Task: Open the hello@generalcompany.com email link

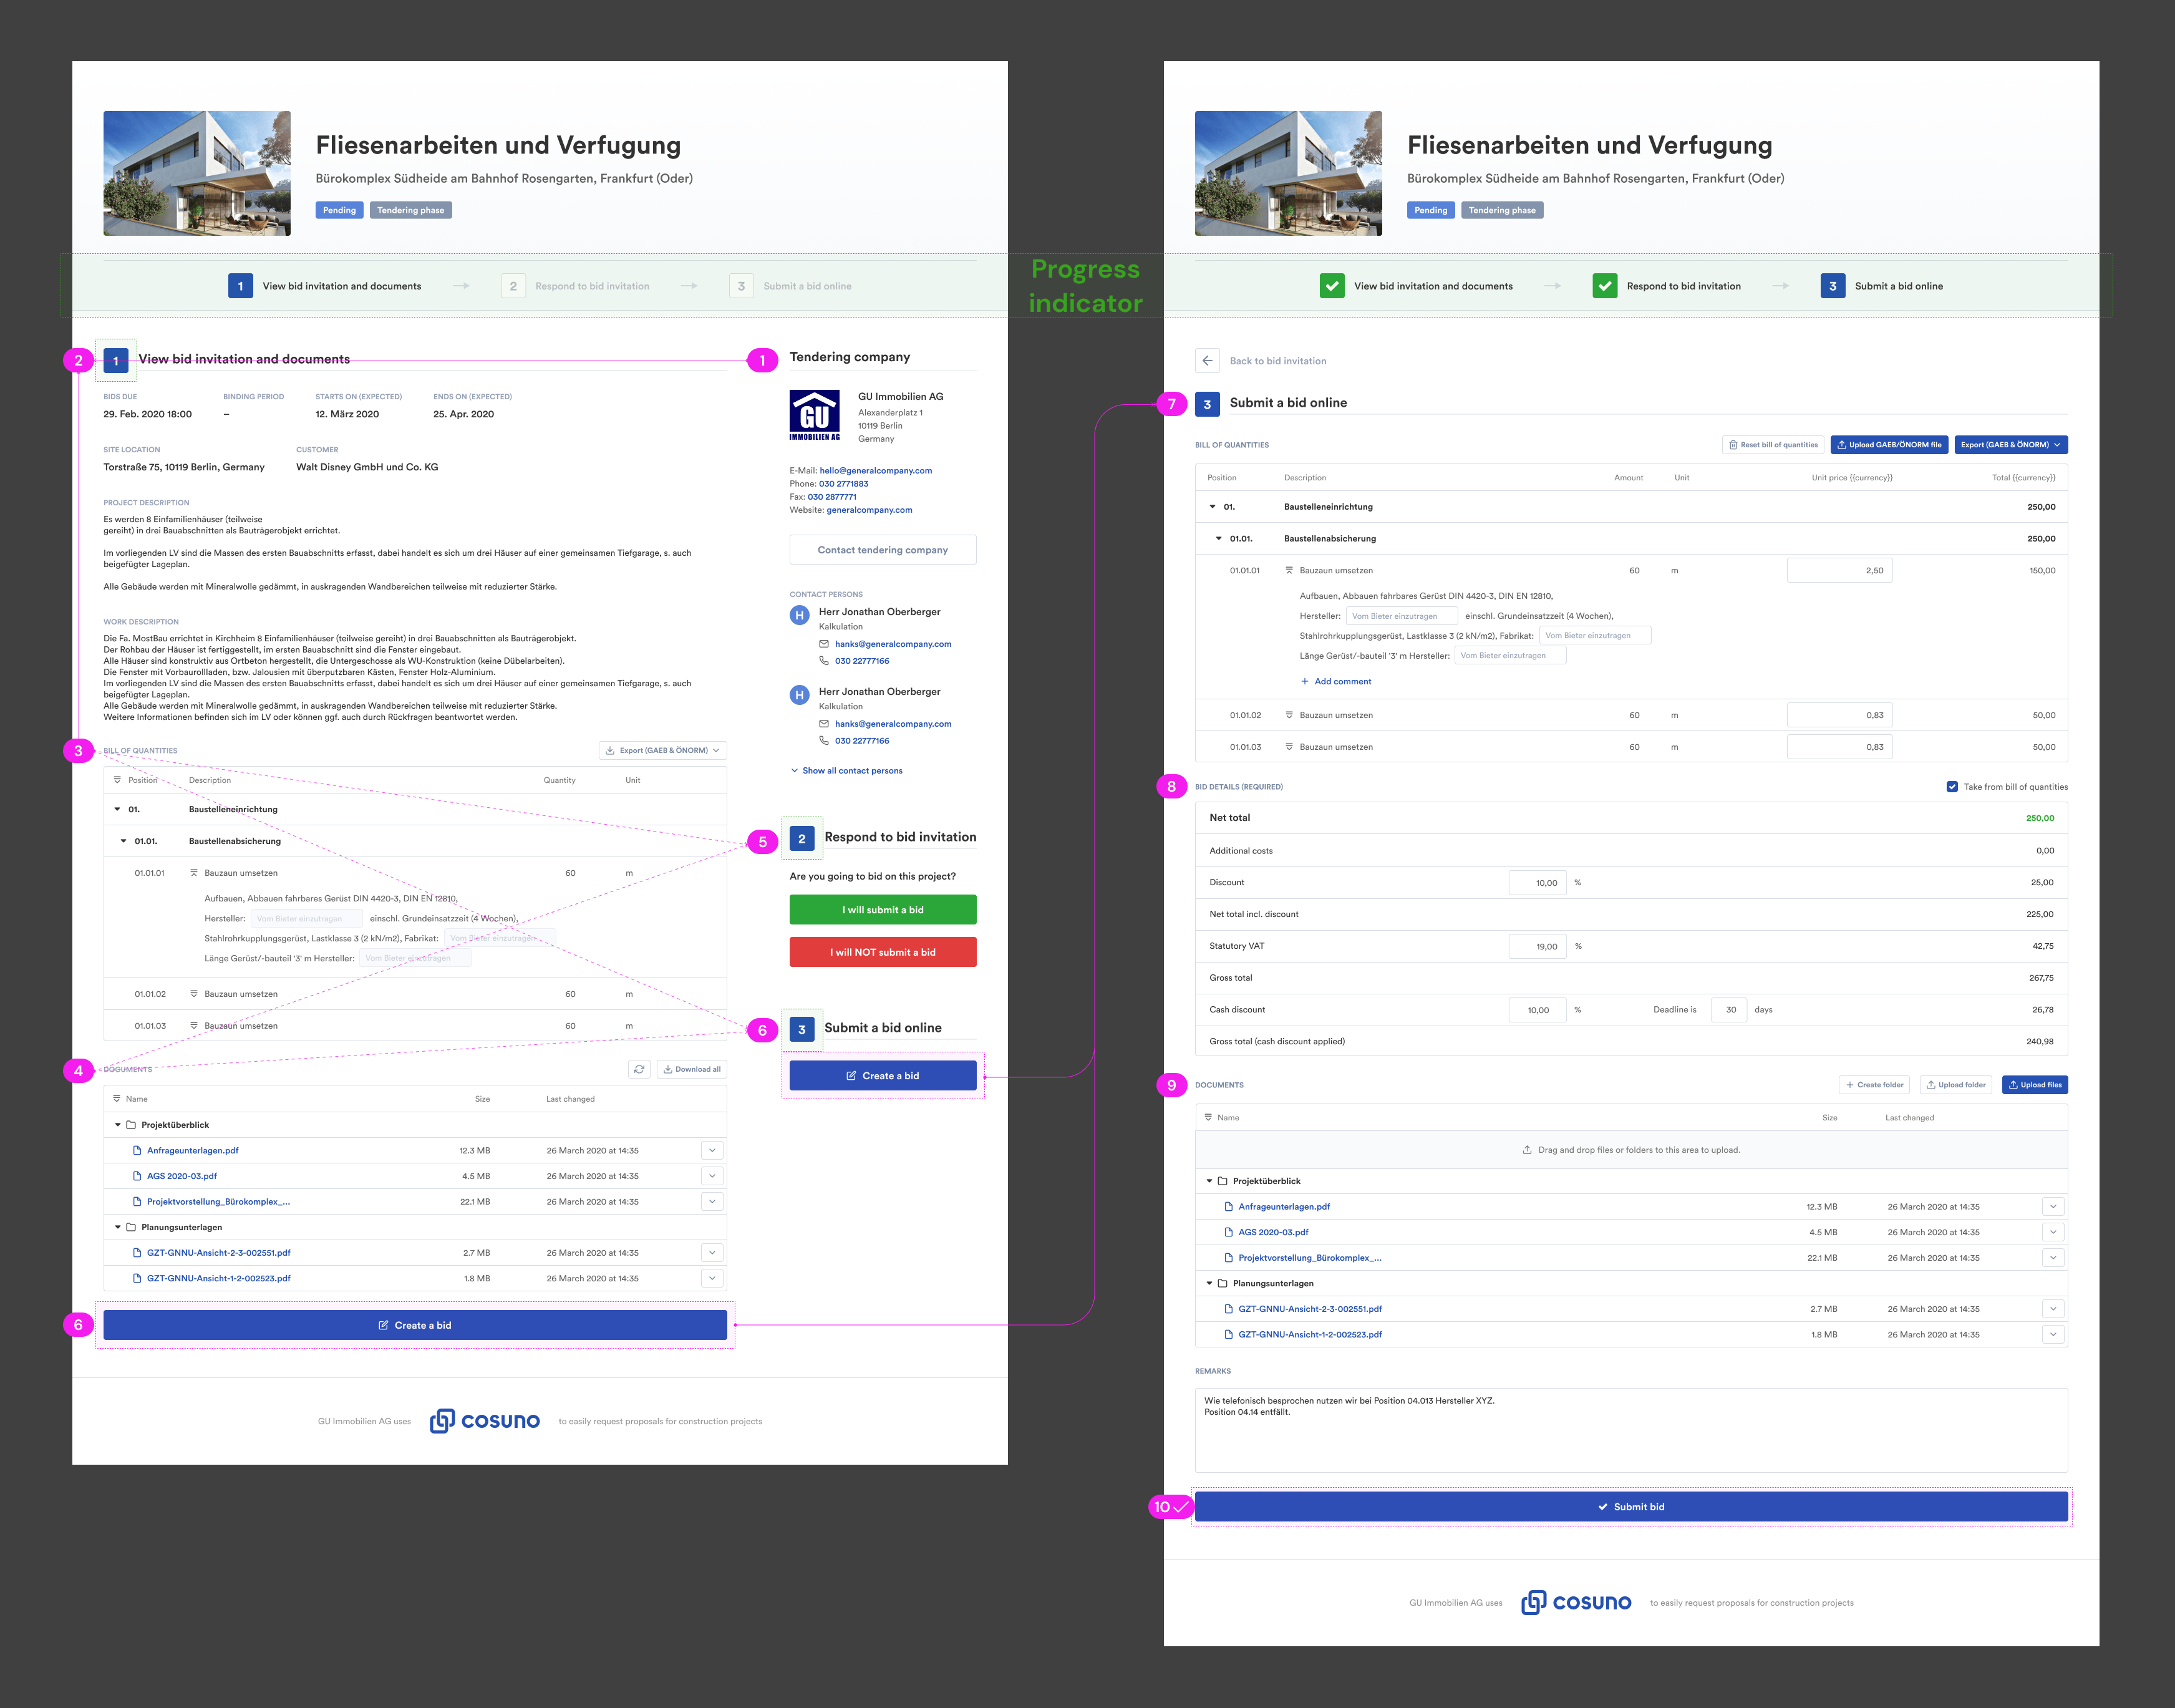Action: [875, 471]
